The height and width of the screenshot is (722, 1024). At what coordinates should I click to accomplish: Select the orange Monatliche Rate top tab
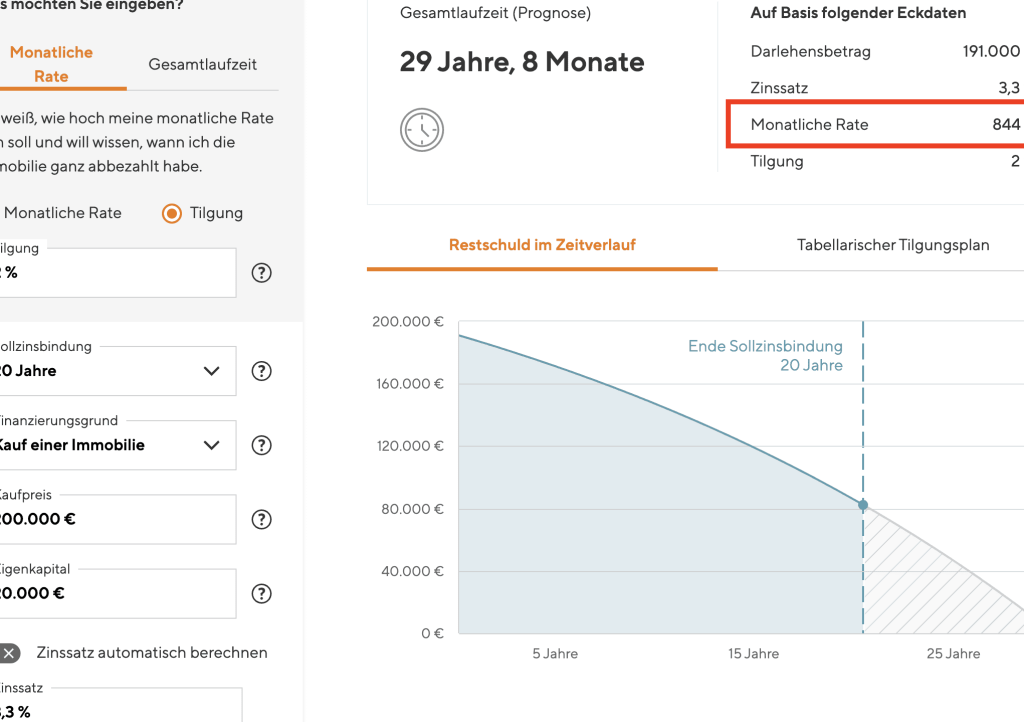pyautogui.click(x=52, y=64)
